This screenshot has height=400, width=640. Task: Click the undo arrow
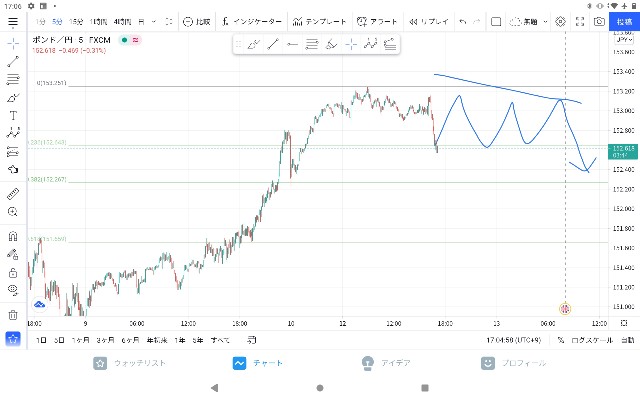click(x=462, y=22)
